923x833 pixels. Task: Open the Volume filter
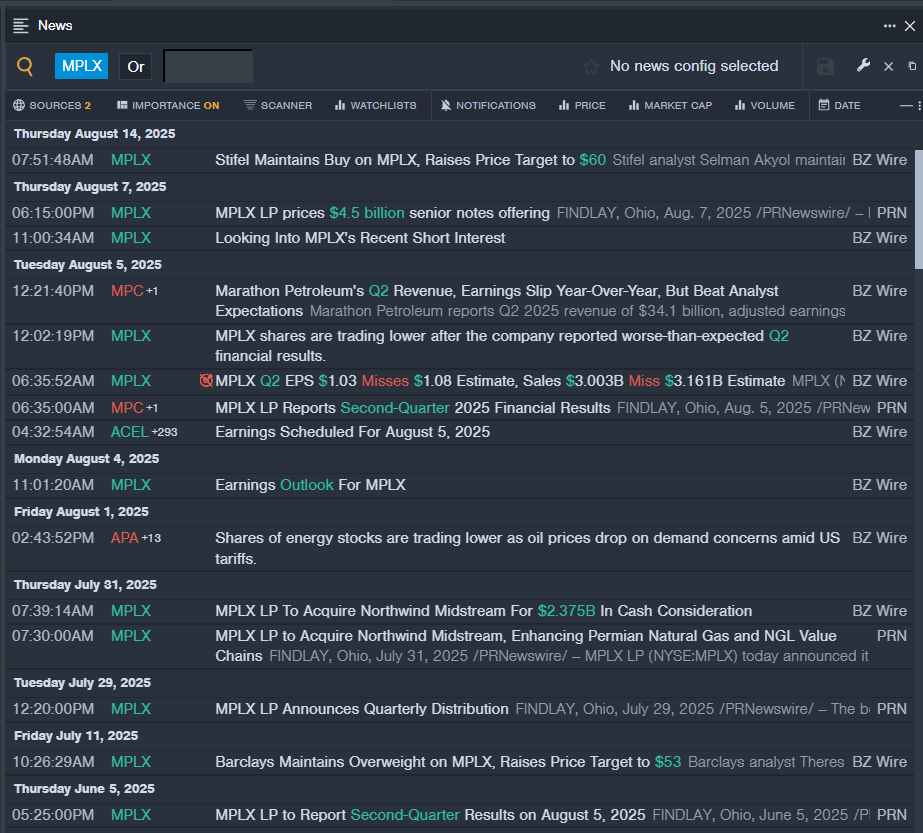(x=765, y=105)
